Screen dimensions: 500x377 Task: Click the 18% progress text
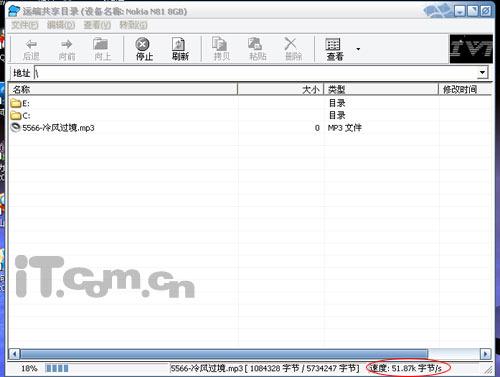click(29, 368)
